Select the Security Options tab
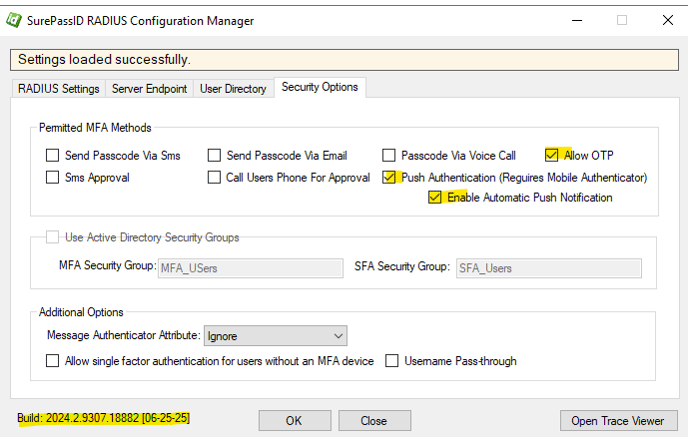This screenshot has height=437, width=688. [x=319, y=87]
